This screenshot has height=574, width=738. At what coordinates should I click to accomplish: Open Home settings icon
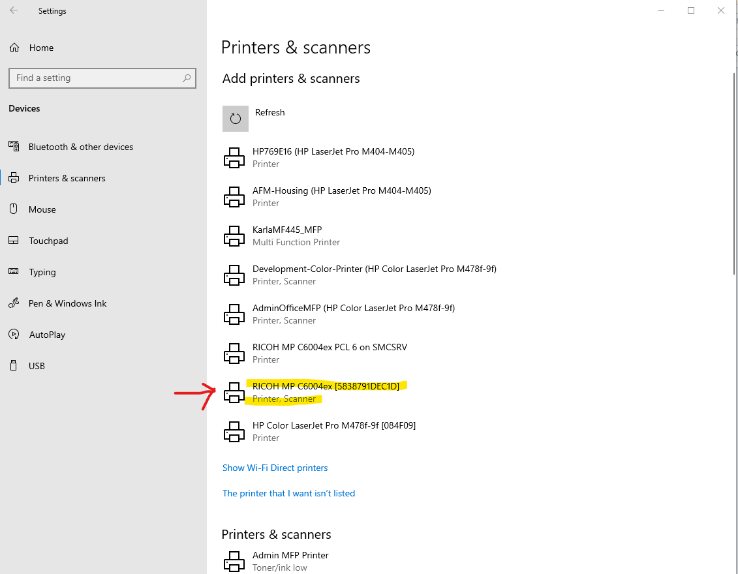[x=15, y=48]
